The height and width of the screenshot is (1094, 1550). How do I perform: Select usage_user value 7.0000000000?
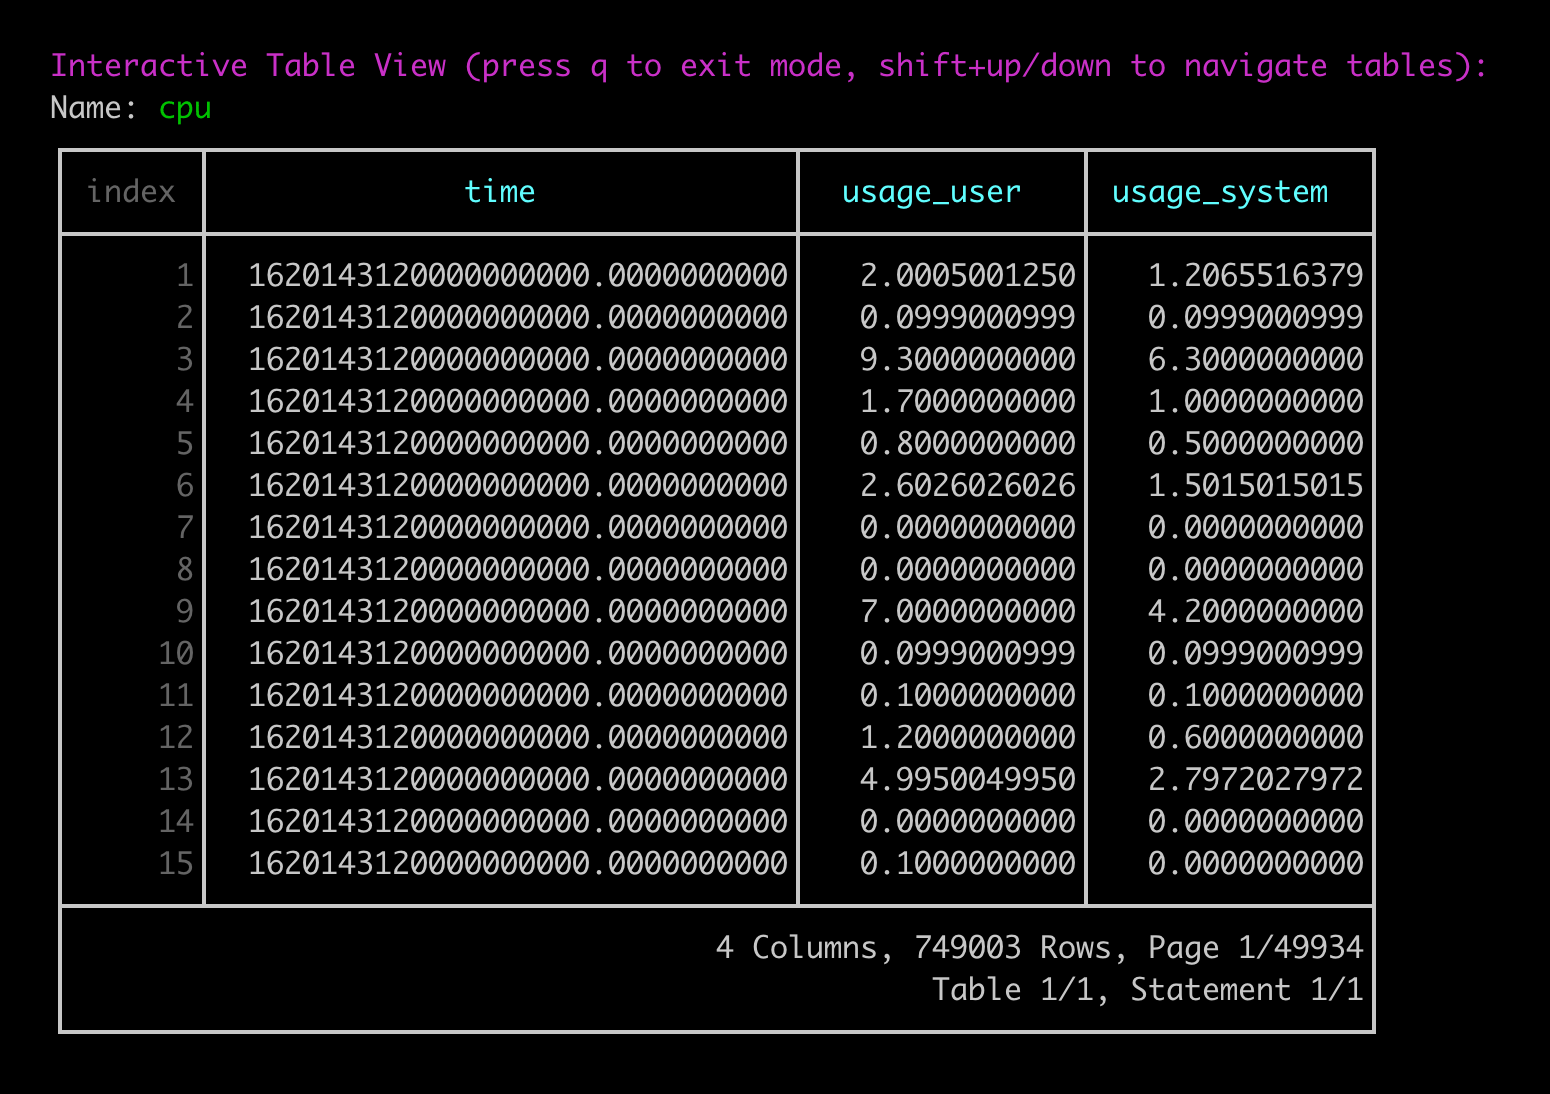(967, 611)
